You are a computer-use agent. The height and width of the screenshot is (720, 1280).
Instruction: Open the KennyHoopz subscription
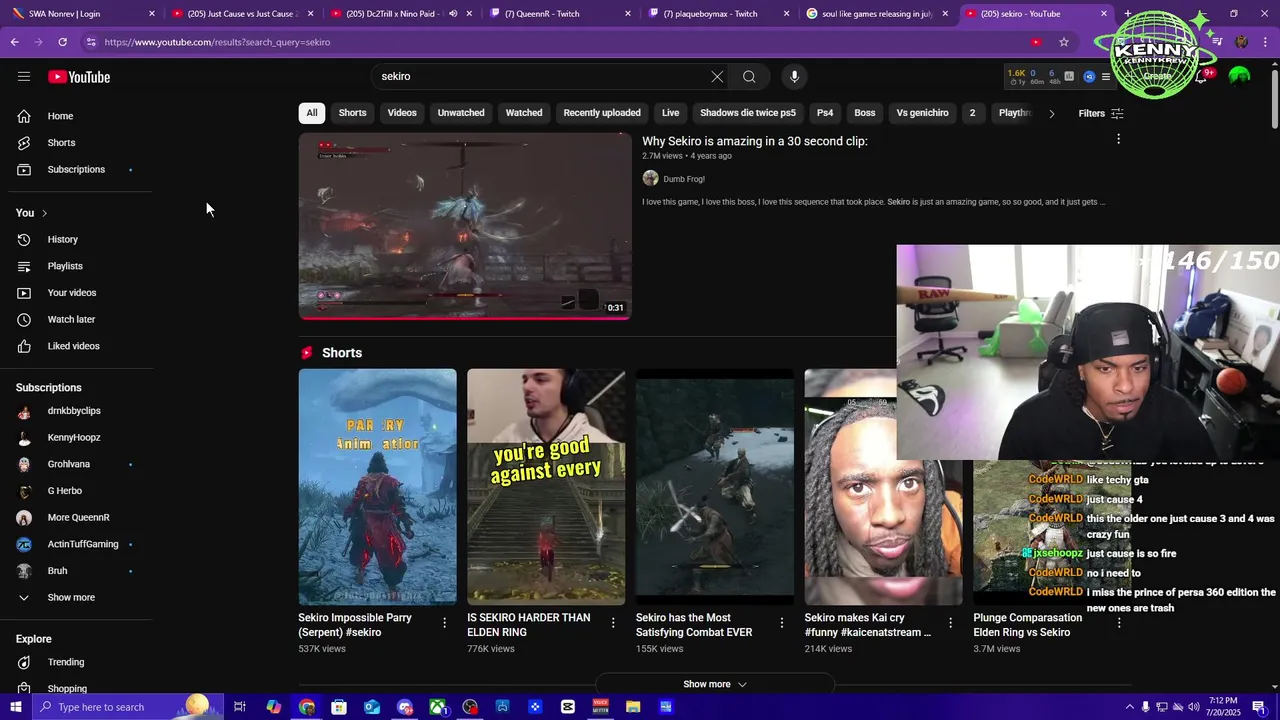point(76,438)
